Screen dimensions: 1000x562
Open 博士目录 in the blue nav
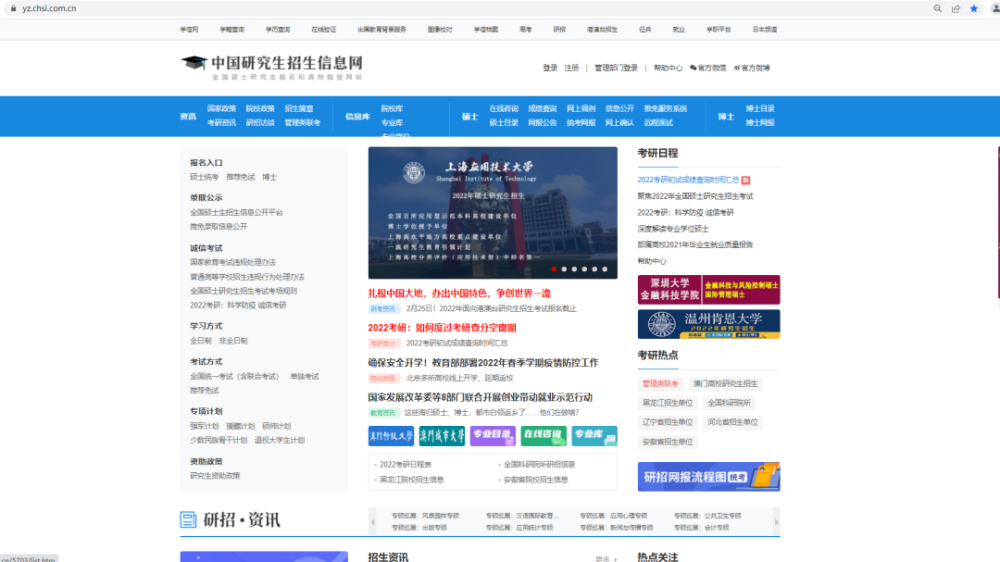coord(760,108)
